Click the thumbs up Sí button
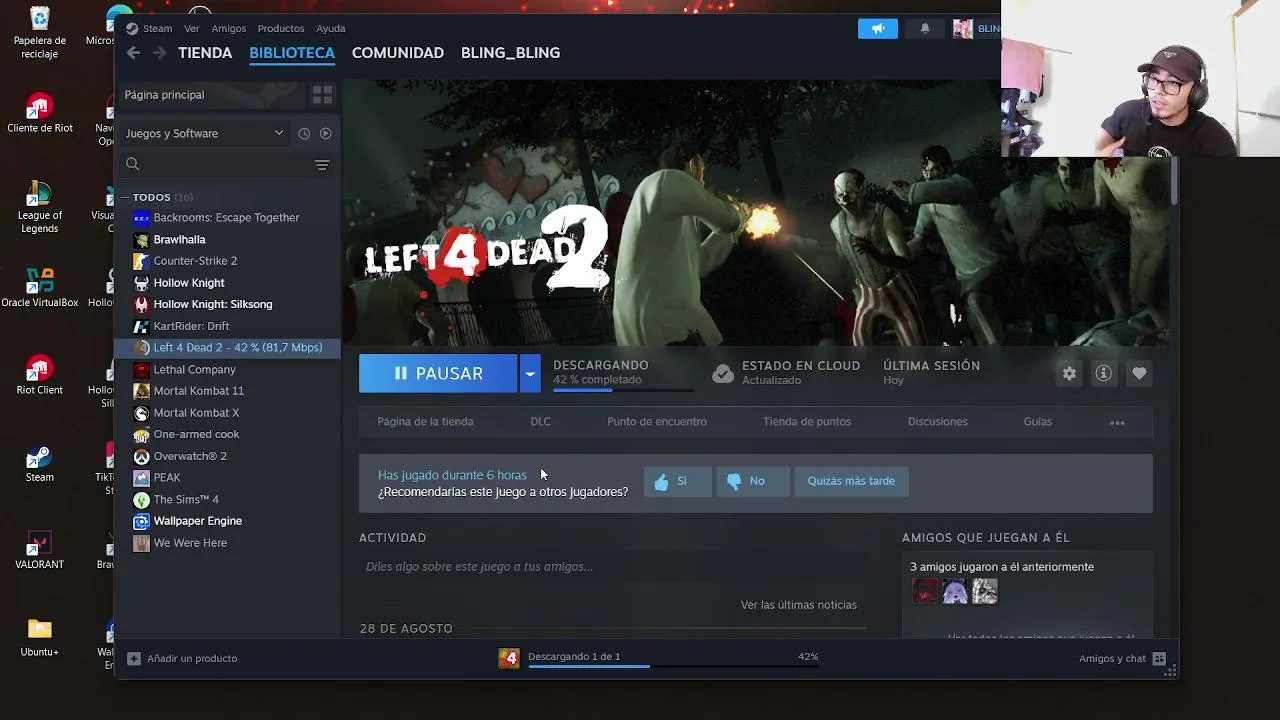Viewport: 1280px width, 720px height. [x=677, y=481]
